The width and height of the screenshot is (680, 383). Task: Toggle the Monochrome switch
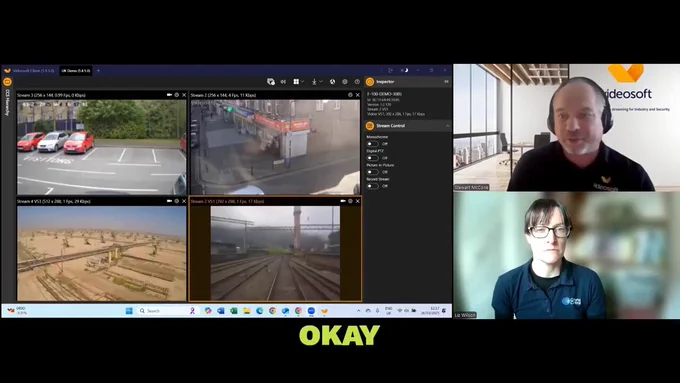click(372, 144)
